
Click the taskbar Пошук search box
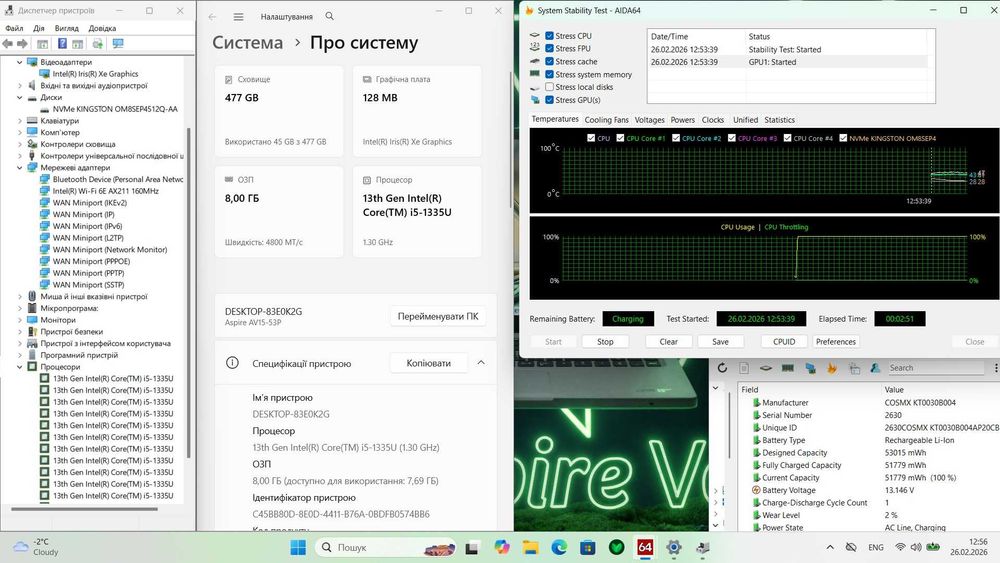(386, 547)
